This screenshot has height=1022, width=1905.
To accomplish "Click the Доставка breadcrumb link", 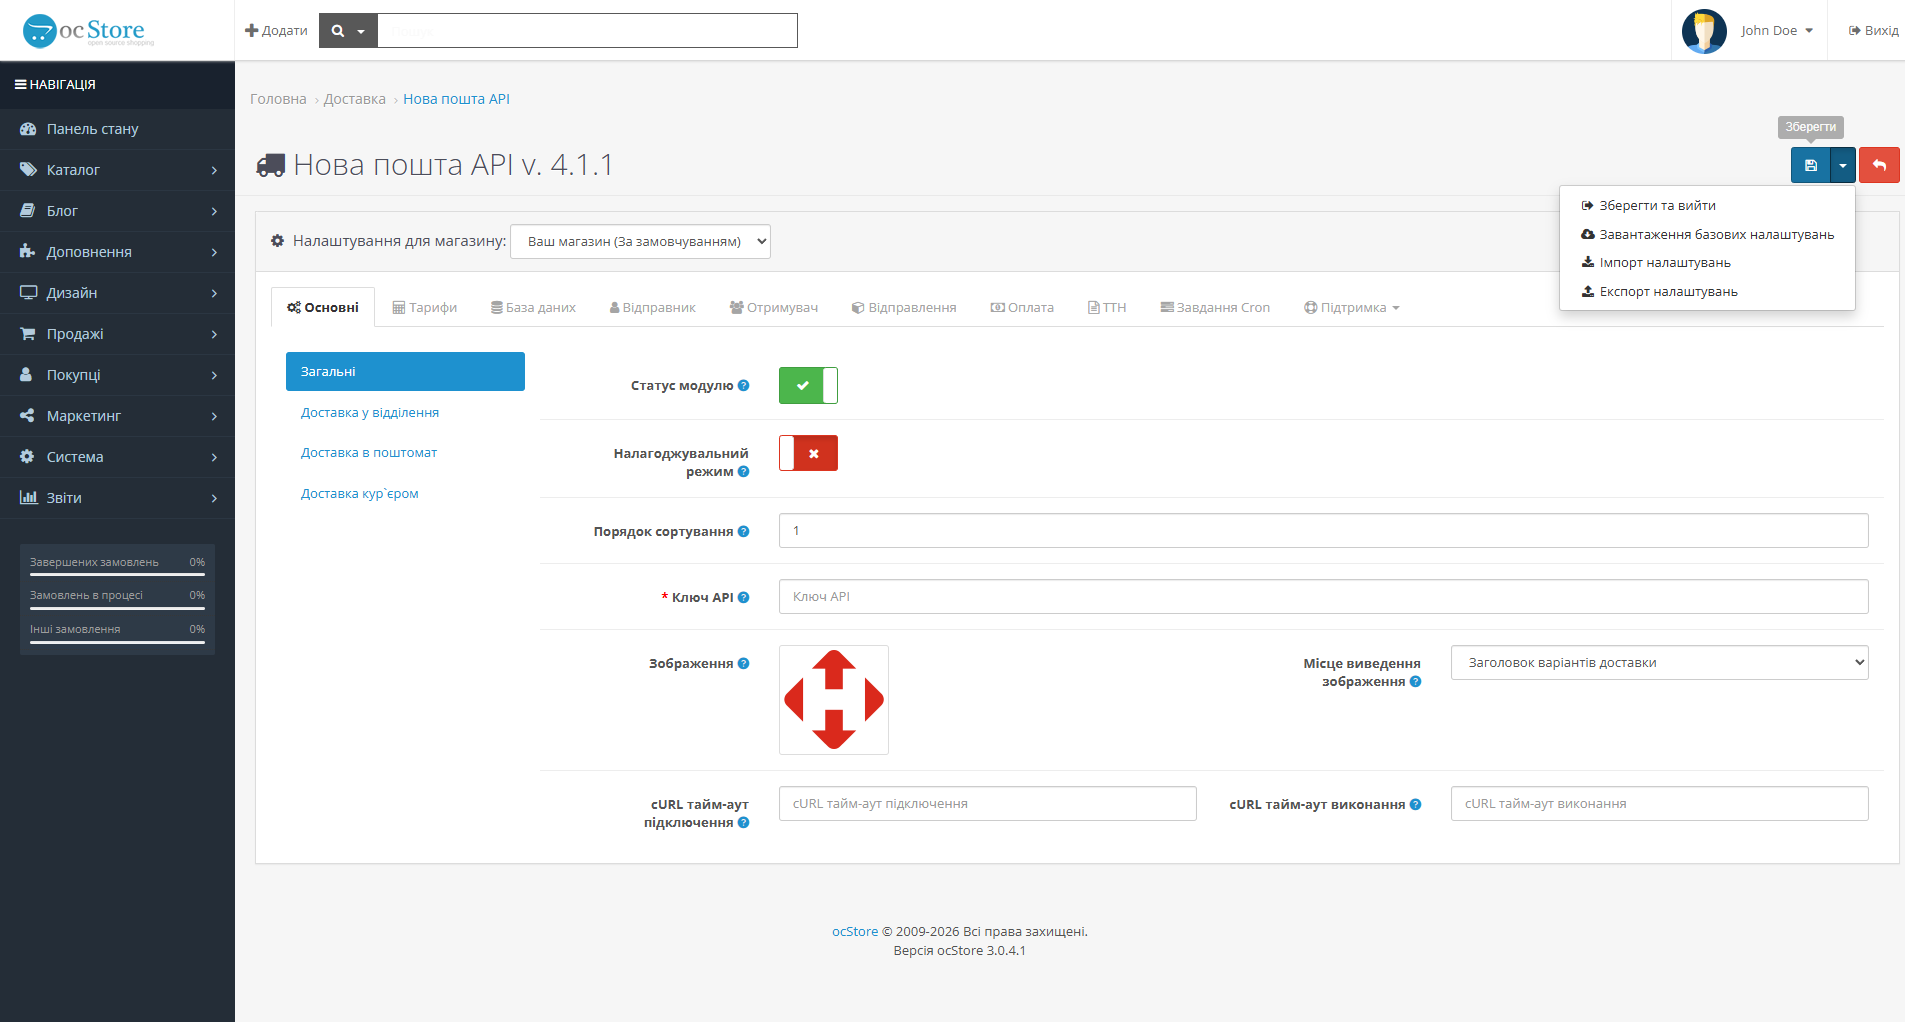I will coord(354,99).
